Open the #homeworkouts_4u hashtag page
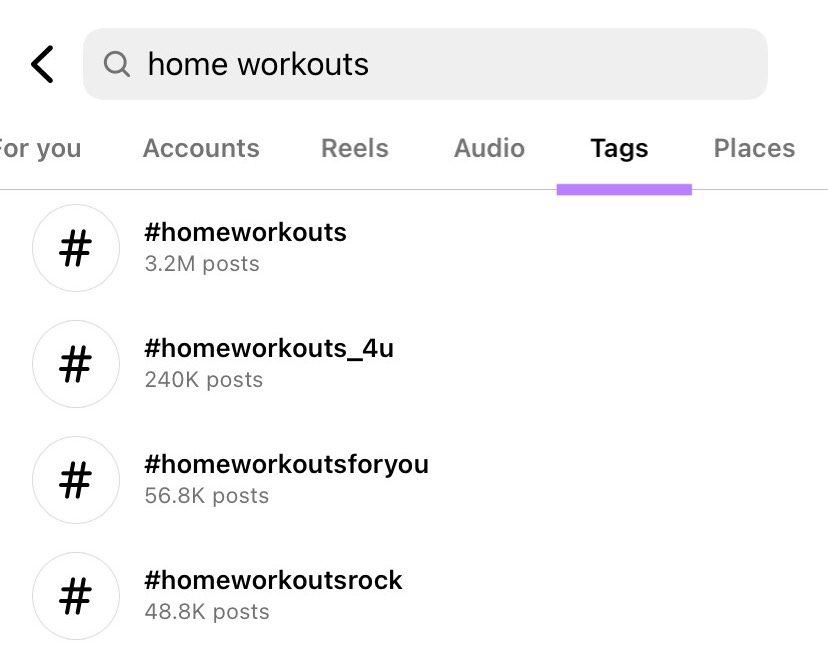Viewport: 828px width, 655px height. coord(270,348)
